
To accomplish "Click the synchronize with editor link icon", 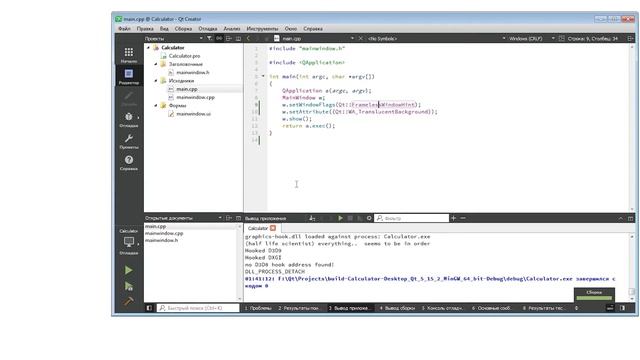I will [219, 38].
